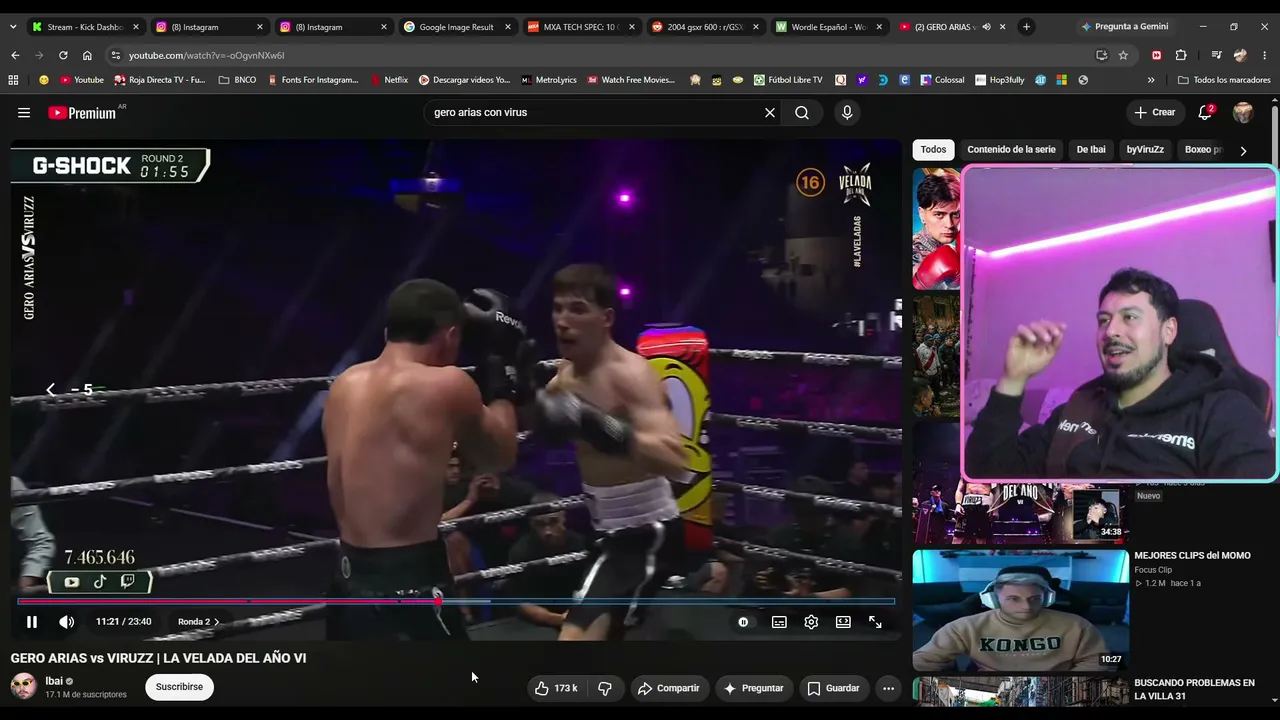Toggle the autoplay switch in player
The image size is (1280, 720).
pos(743,622)
